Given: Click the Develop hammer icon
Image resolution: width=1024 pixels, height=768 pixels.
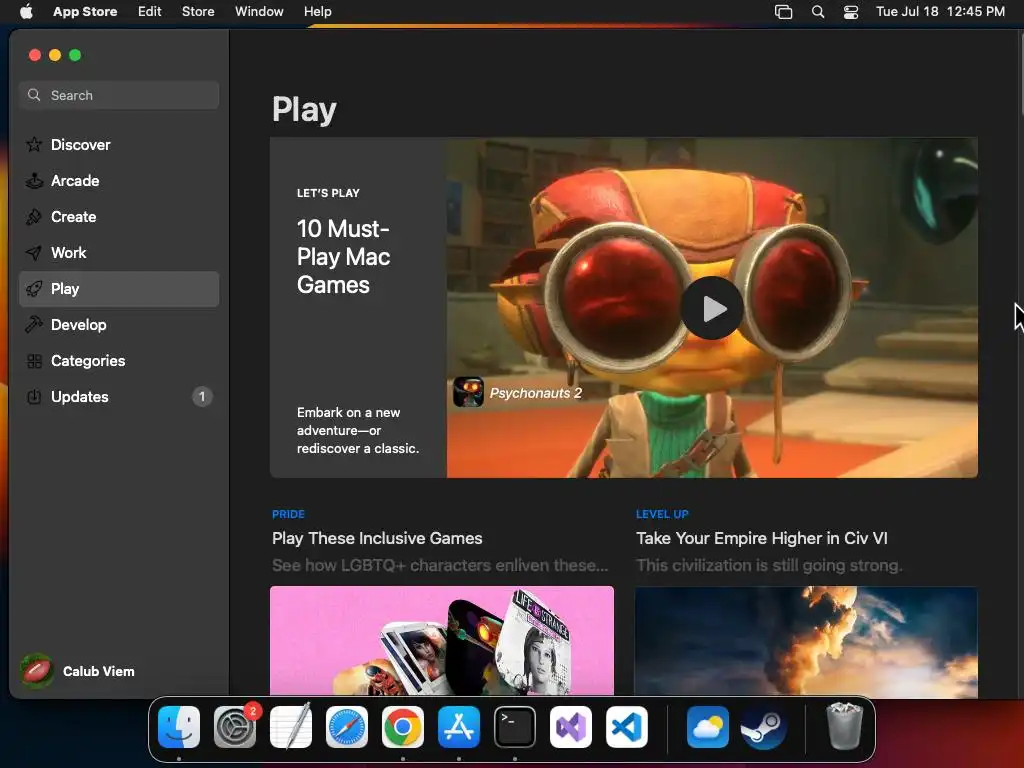Looking at the screenshot, I should coord(34,325).
